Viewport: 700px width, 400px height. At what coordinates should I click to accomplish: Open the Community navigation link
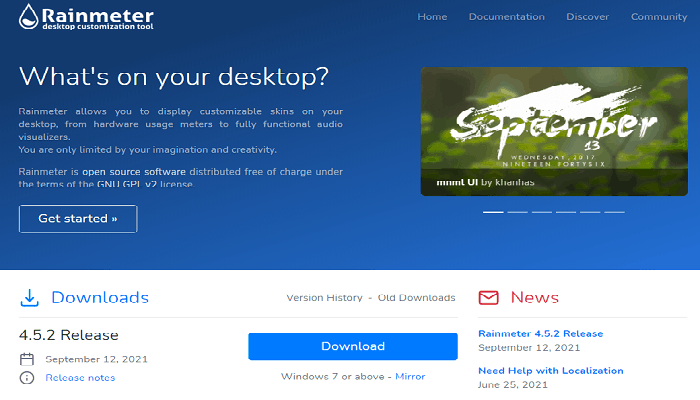pos(658,17)
